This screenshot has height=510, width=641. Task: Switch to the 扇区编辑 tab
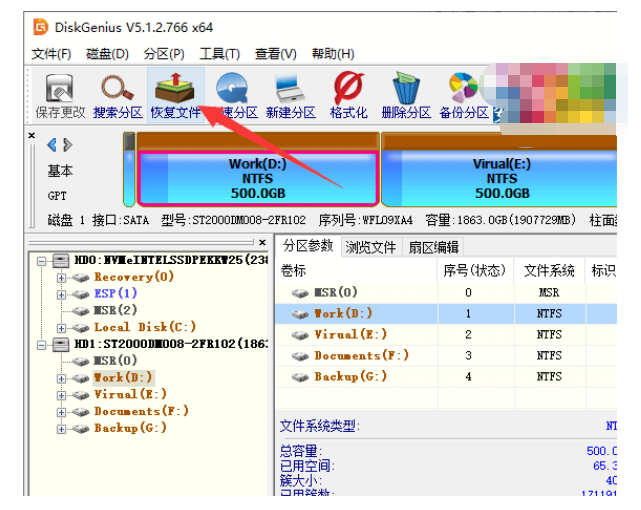(433, 247)
